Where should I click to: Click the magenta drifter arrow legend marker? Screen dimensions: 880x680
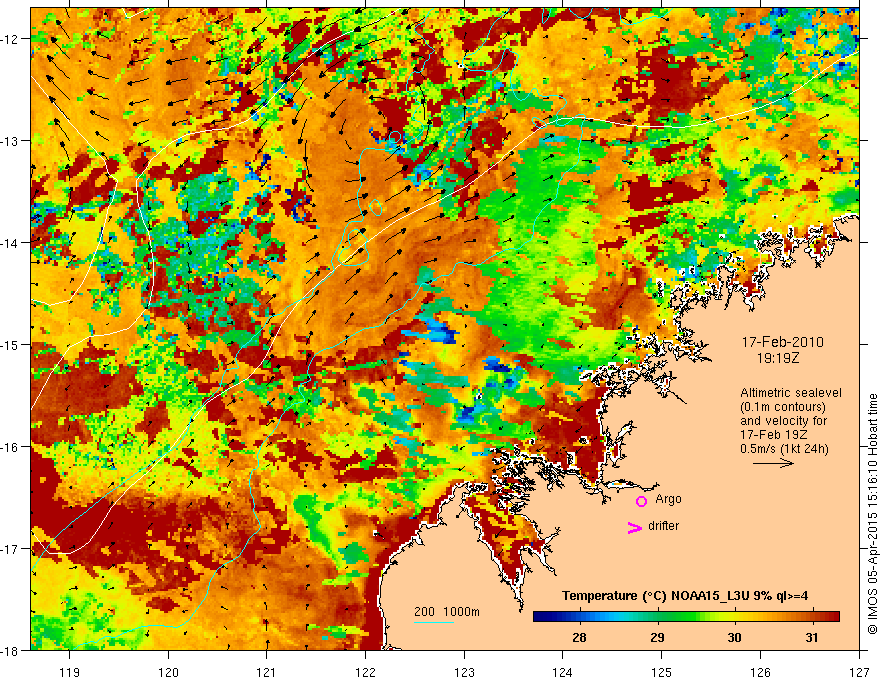pos(635,528)
